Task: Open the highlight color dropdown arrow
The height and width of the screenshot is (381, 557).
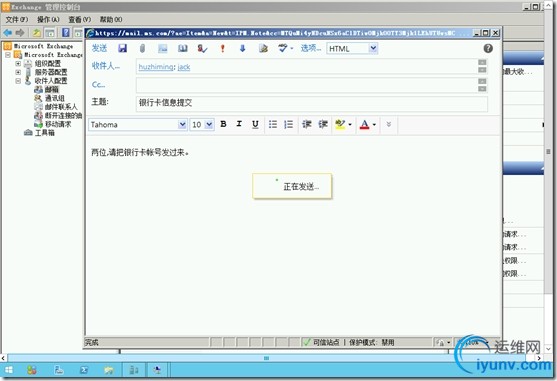Action: (350, 125)
